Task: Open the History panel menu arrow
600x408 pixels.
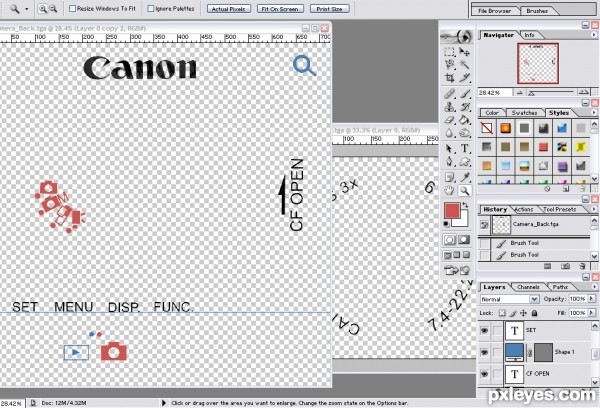Action: click(x=594, y=209)
